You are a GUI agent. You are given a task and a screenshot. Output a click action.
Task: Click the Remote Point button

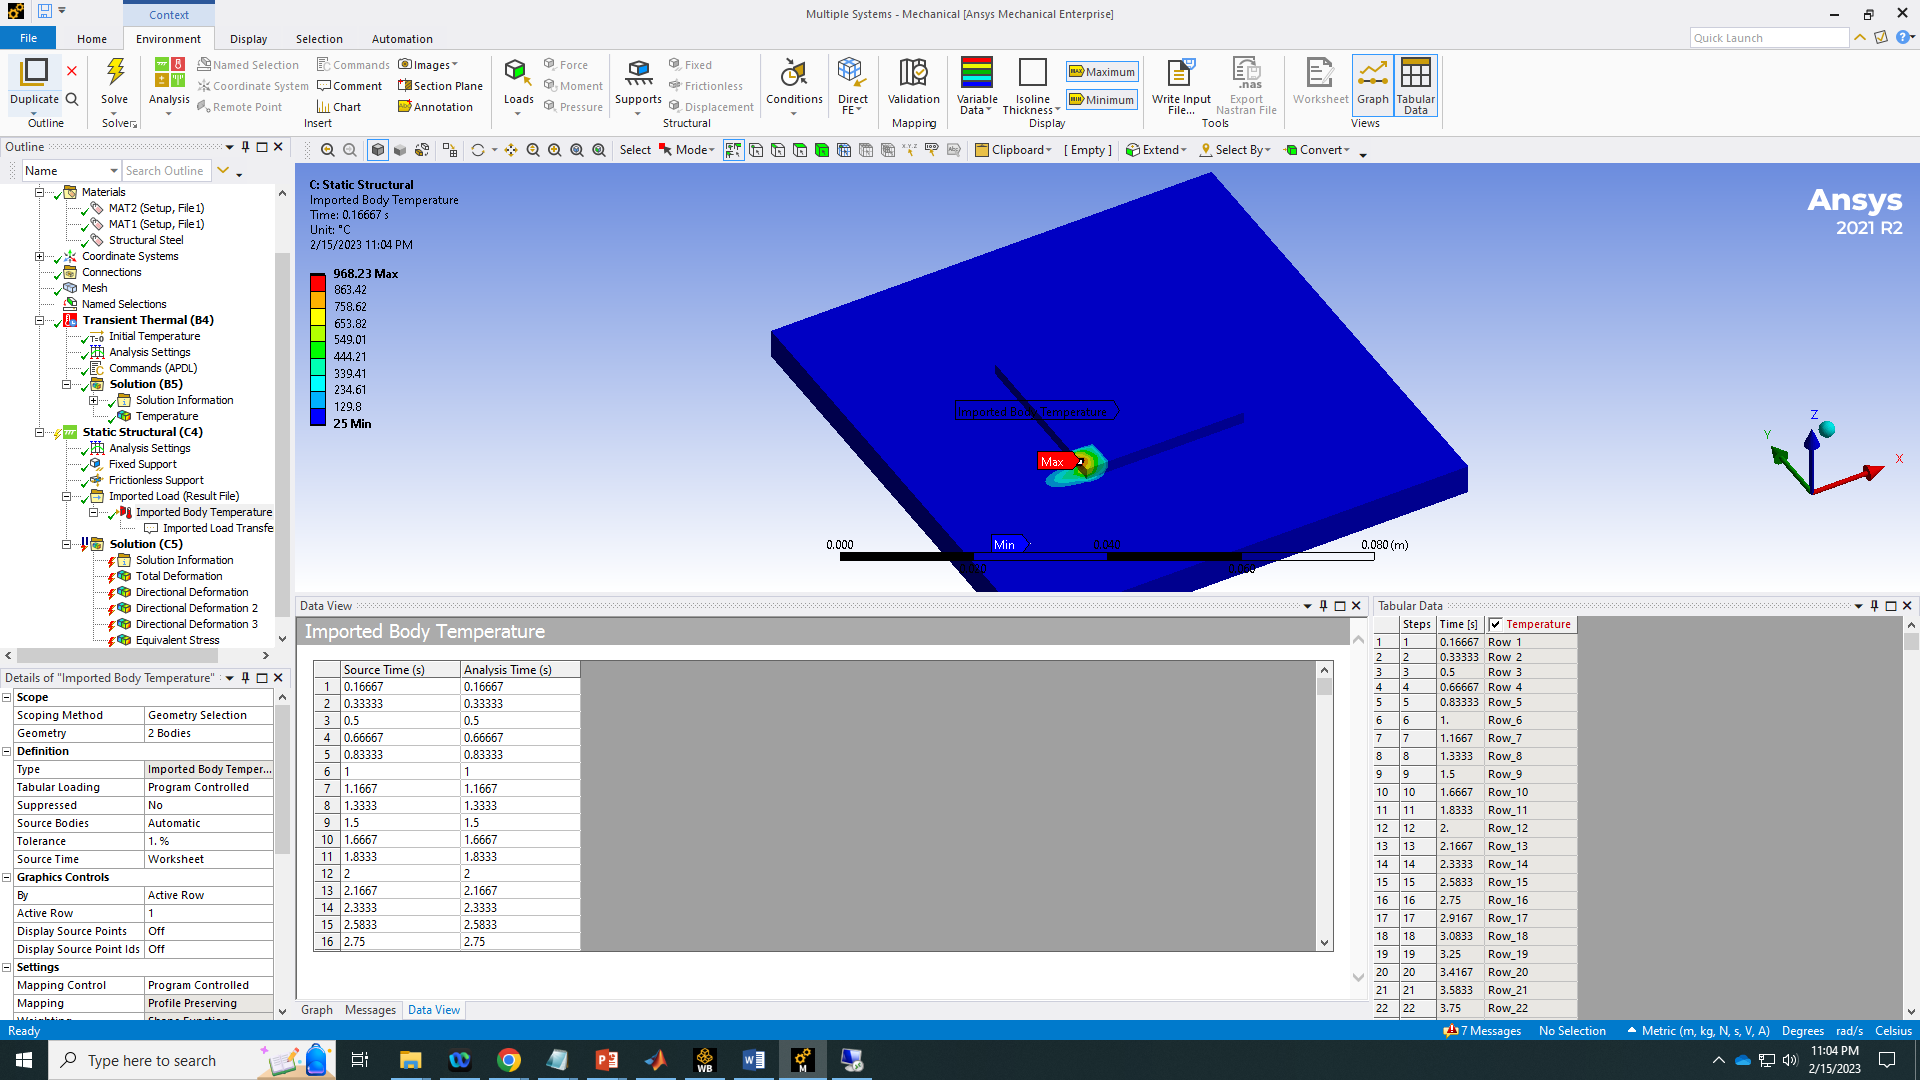tap(240, 107)
